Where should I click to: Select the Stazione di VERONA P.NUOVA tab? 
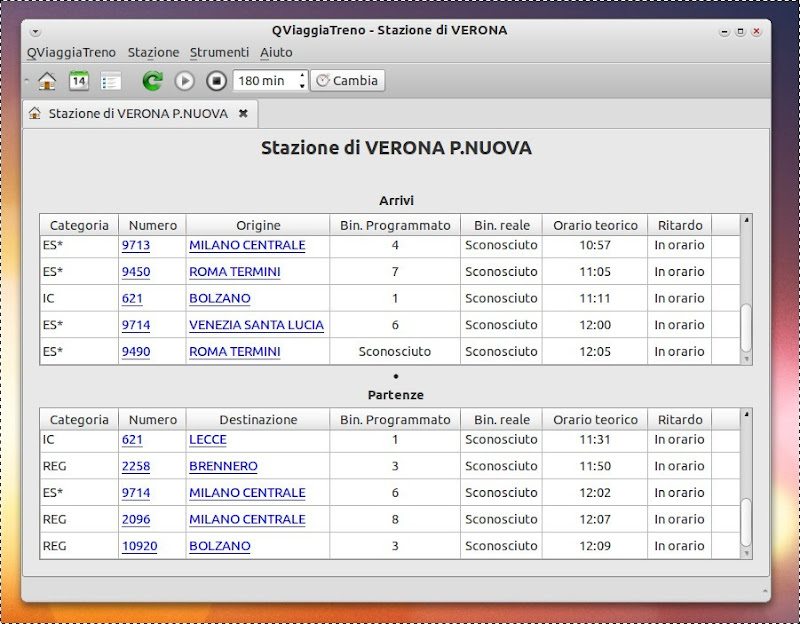point(140,113)
